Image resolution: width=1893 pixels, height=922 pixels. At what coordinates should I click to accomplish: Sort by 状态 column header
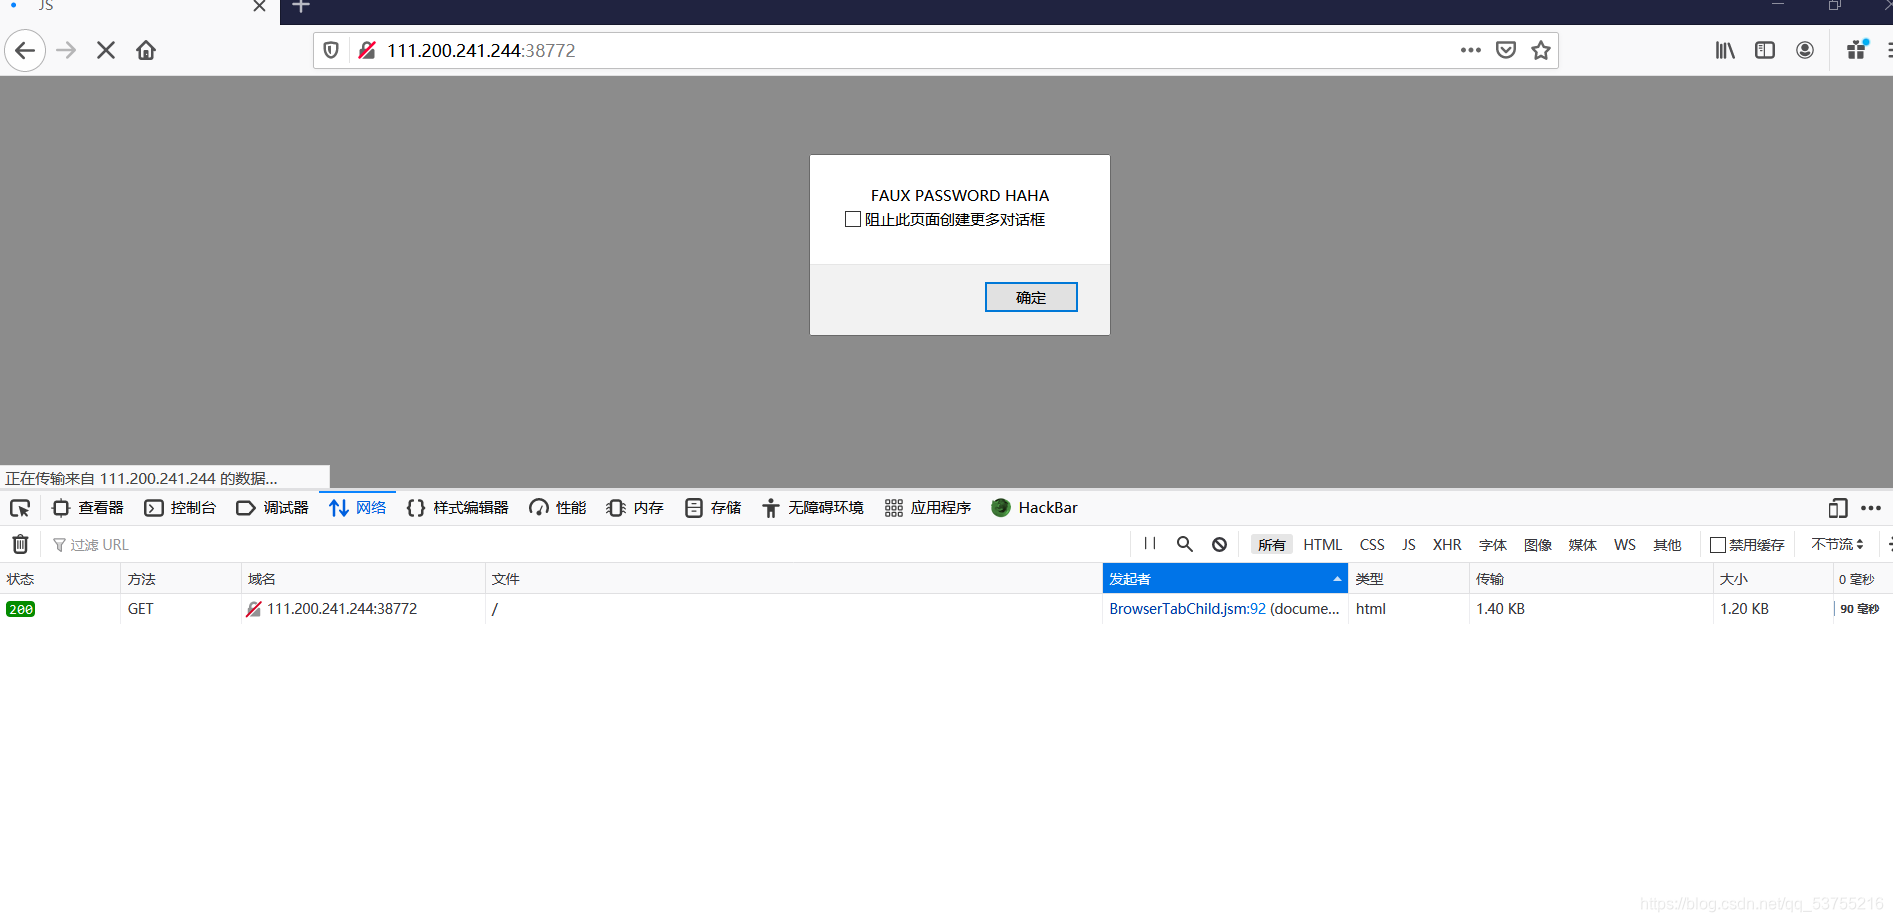click(x=60, y=579)
